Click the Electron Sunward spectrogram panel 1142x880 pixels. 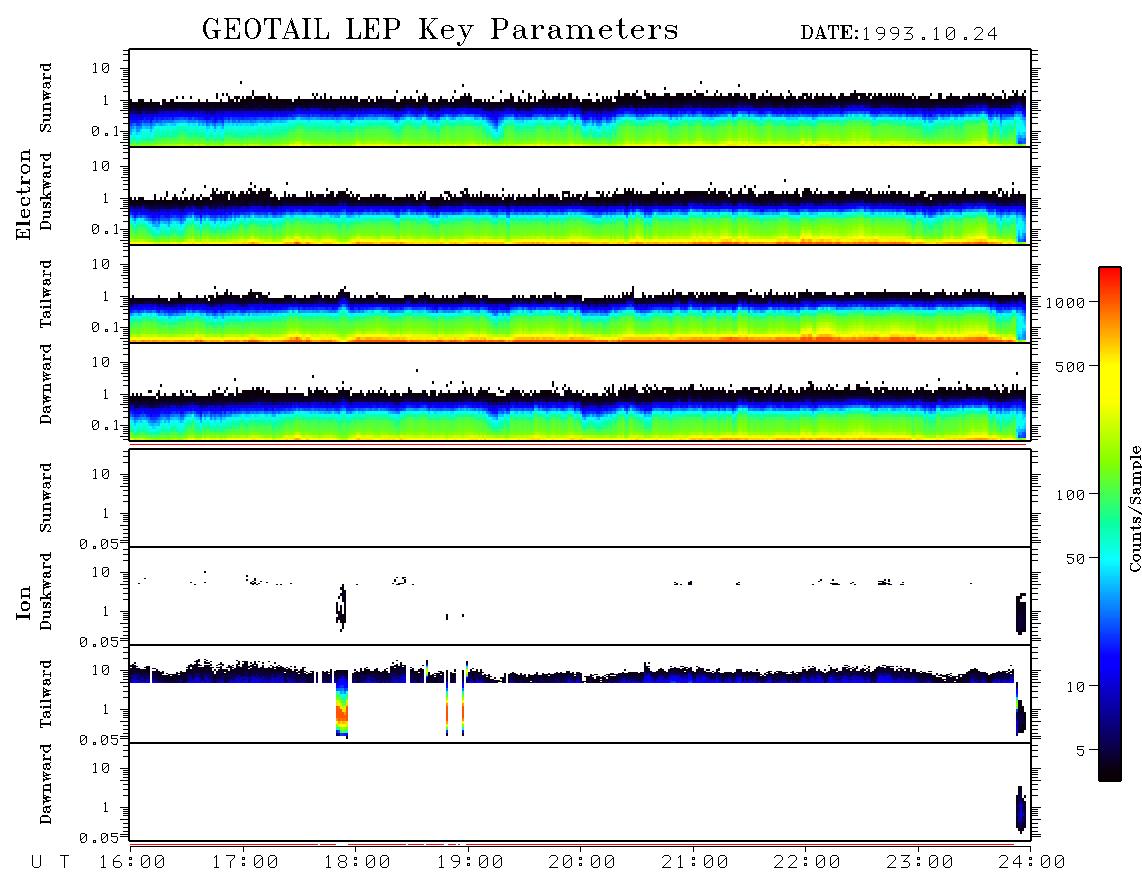(580, 98)
